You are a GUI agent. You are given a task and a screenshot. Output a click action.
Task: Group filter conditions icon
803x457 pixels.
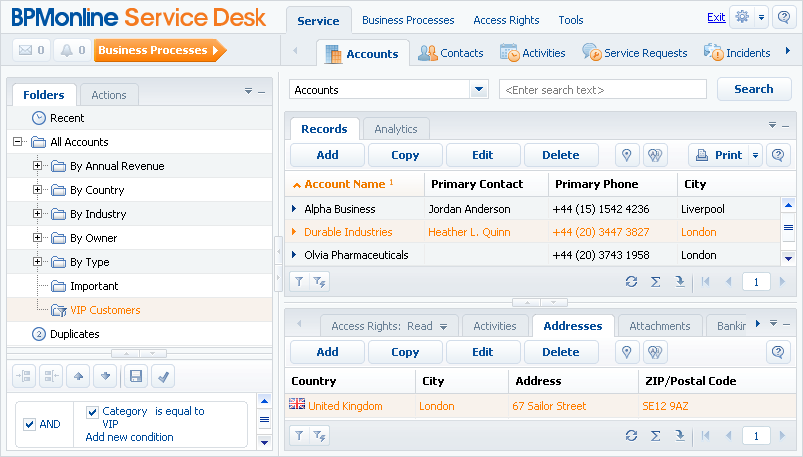(x=24, y=377)
